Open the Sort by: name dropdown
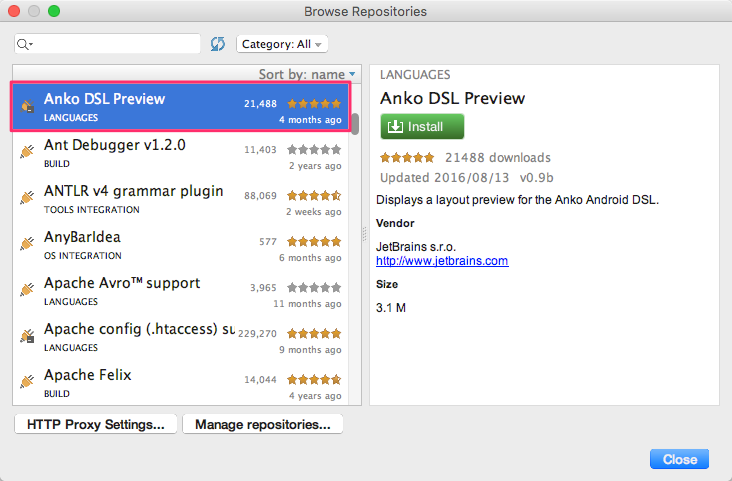 307,74
